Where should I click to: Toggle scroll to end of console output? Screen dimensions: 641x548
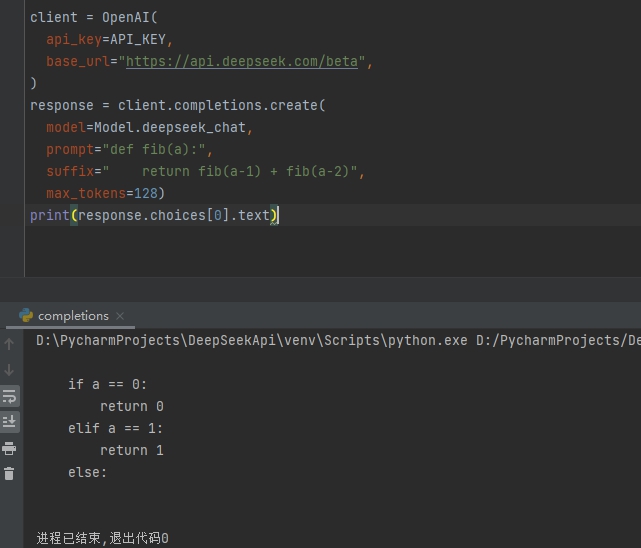pyautogui.click(x=10, y=422)
